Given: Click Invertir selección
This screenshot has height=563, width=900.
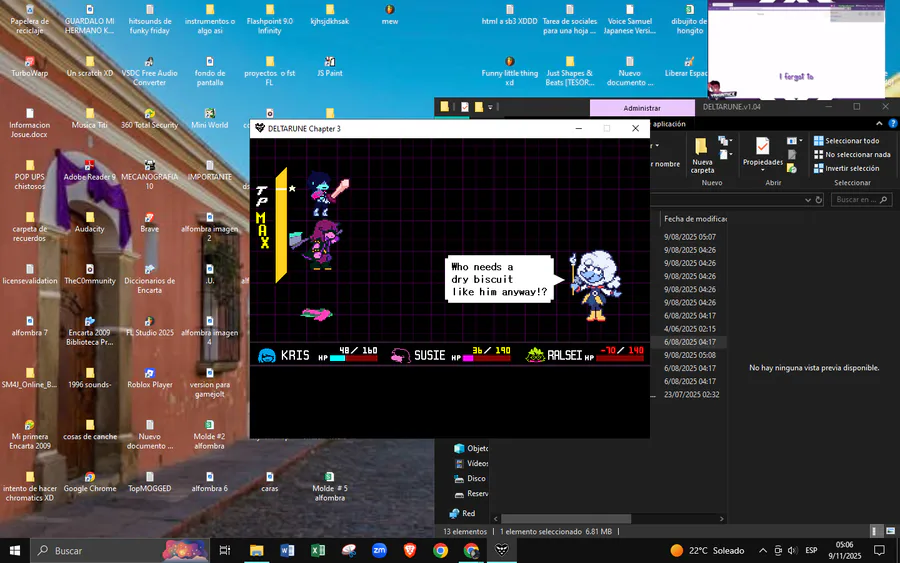Looking at the screenshot, I should click(x=847, y=168).
